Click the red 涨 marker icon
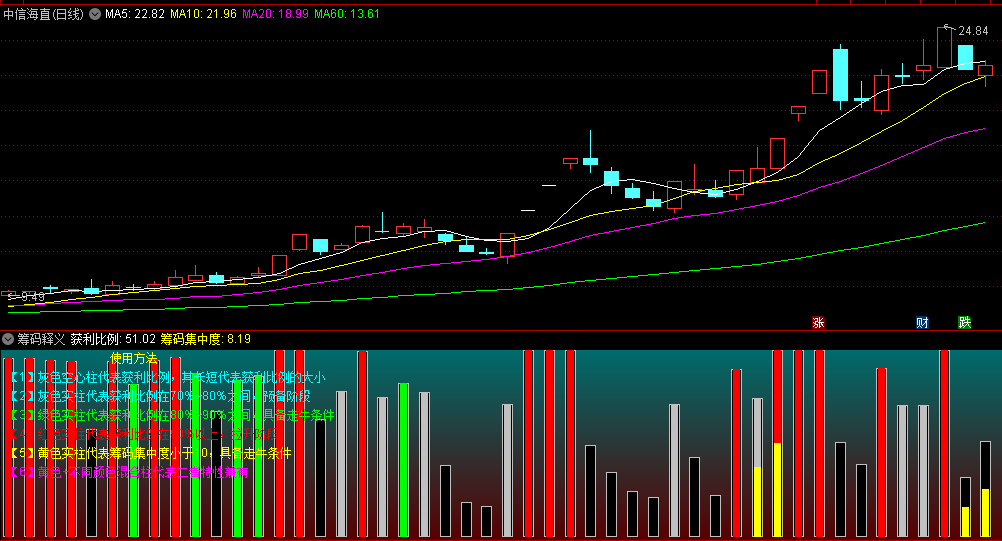Screen dimensions: 1002x541 click(x=818, y=323)
